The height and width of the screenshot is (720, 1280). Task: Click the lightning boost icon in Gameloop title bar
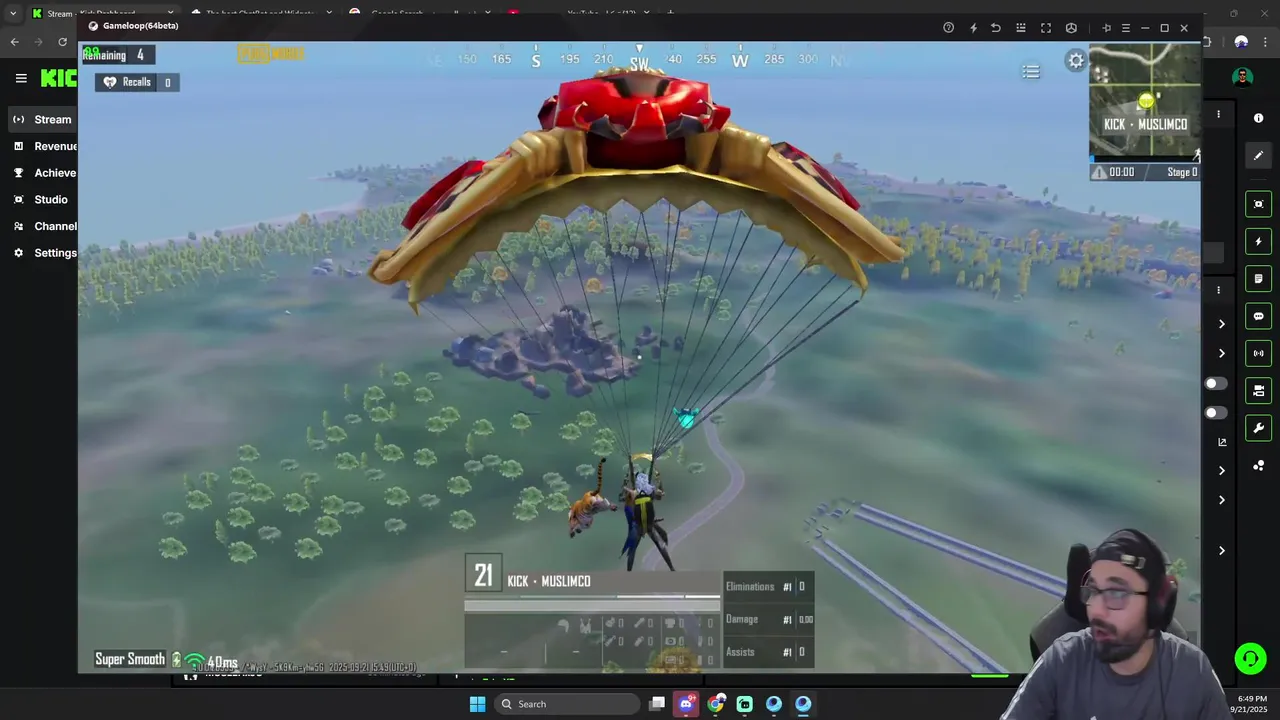click(973, 28)
